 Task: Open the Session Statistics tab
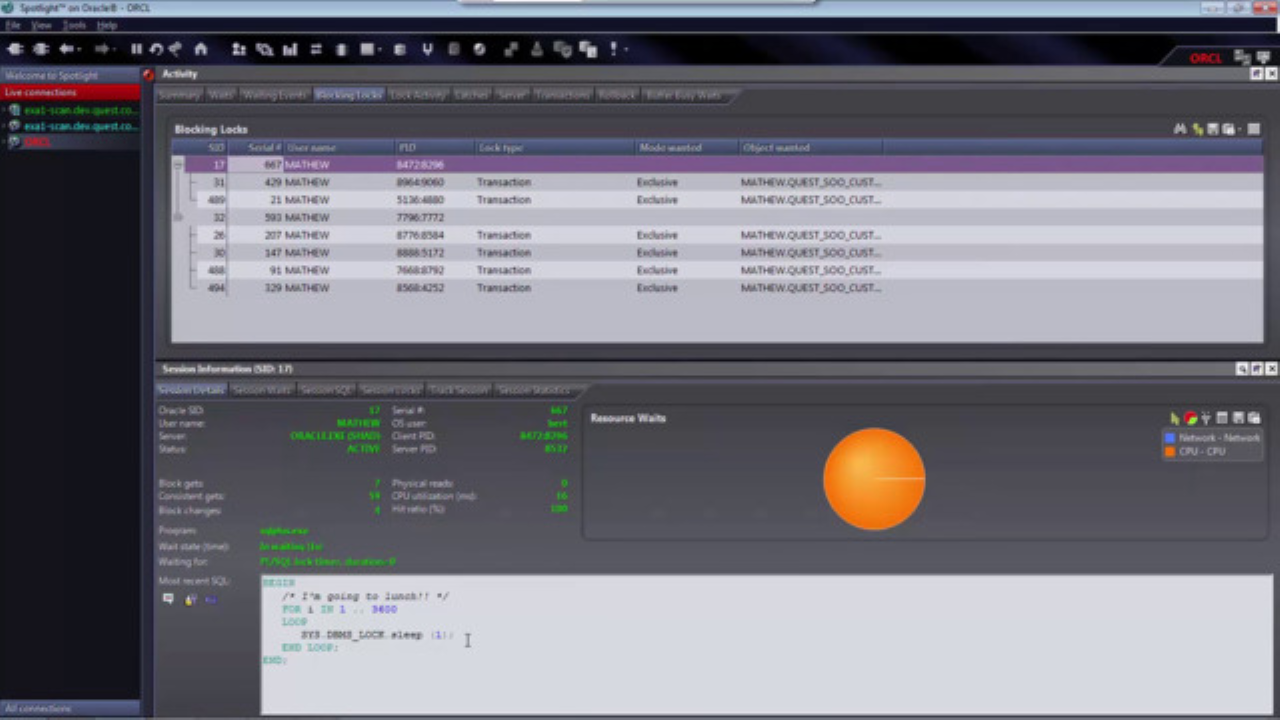(534, 390)
